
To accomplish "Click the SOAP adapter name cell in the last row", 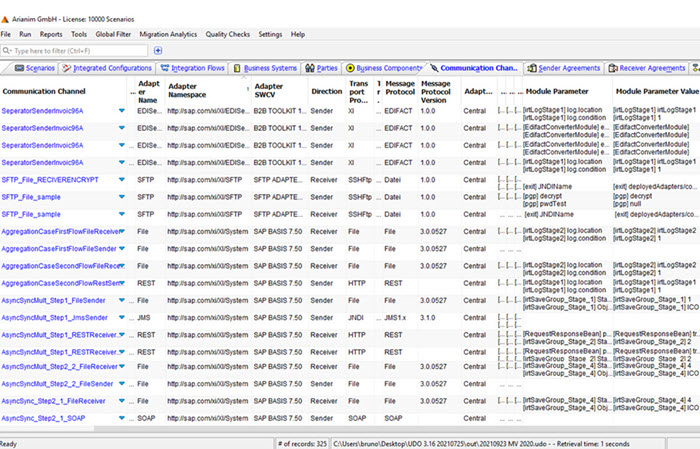I will (x=146, y=418).
